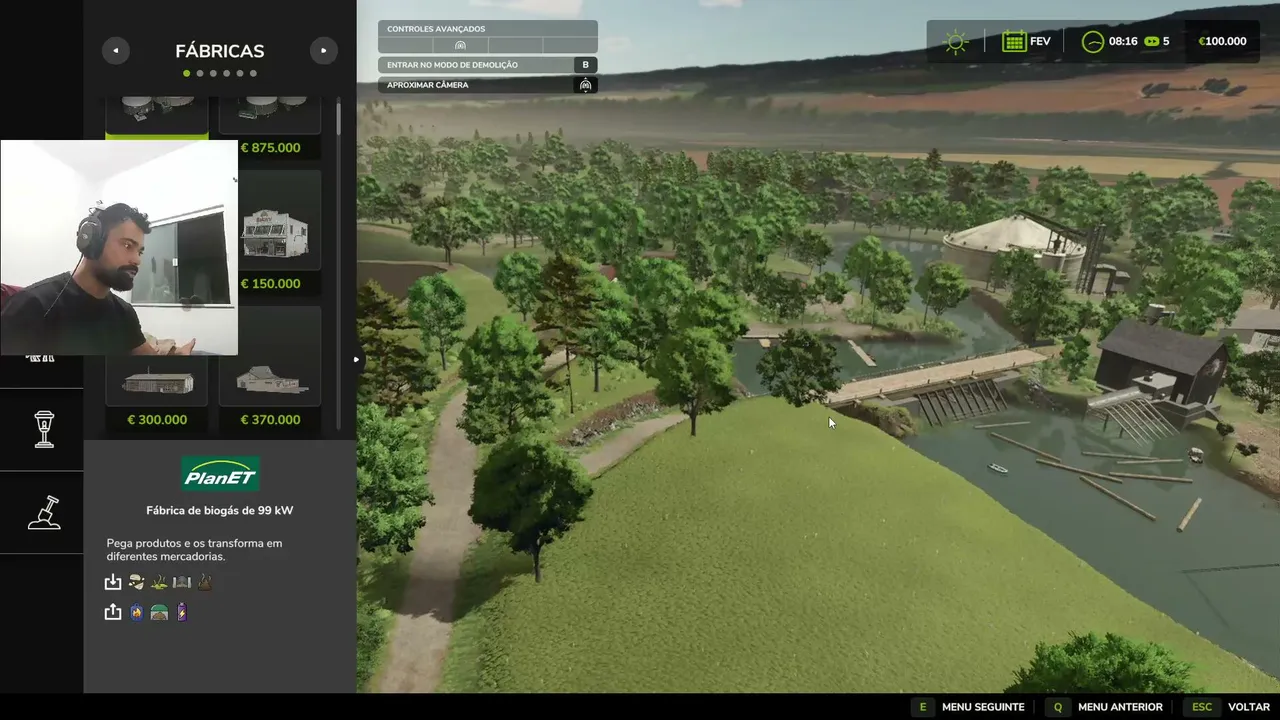Image resolution: width=1280 pixels, height=720 pixels.
Task: Click the fast-forward time speed icon
Action: point(1151,42)
